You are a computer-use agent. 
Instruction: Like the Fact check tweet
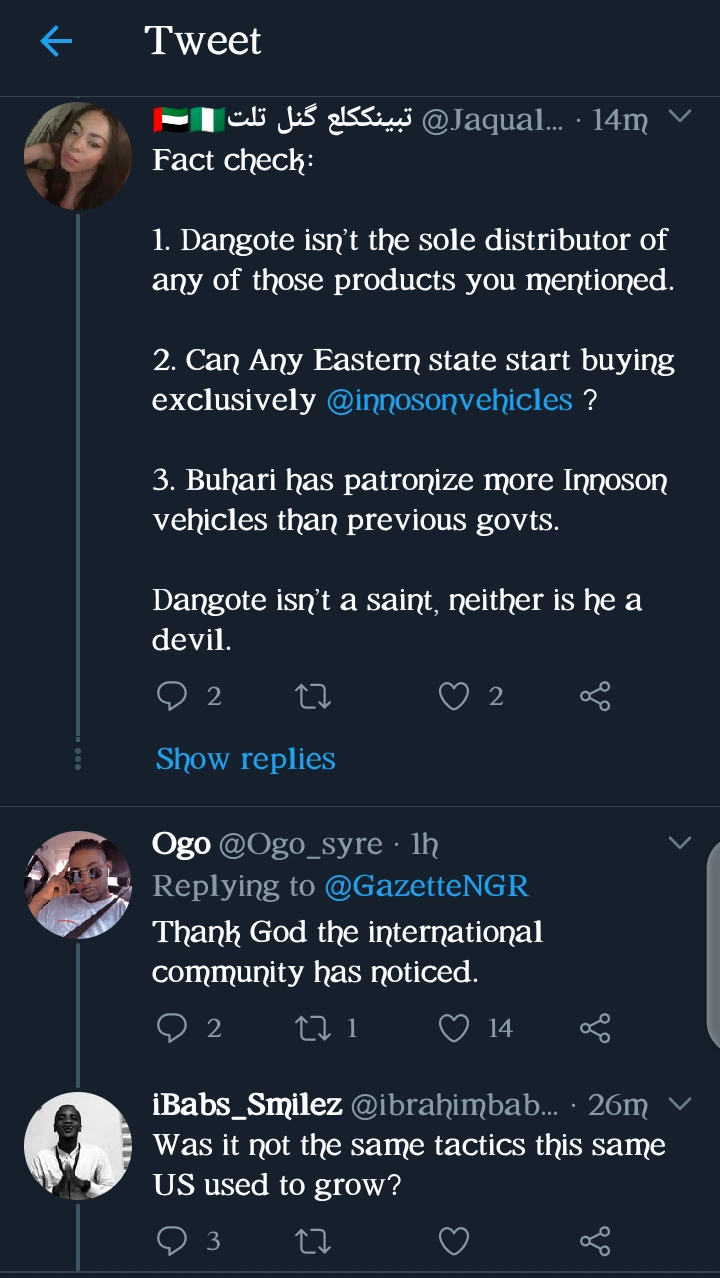coord(454,696)
